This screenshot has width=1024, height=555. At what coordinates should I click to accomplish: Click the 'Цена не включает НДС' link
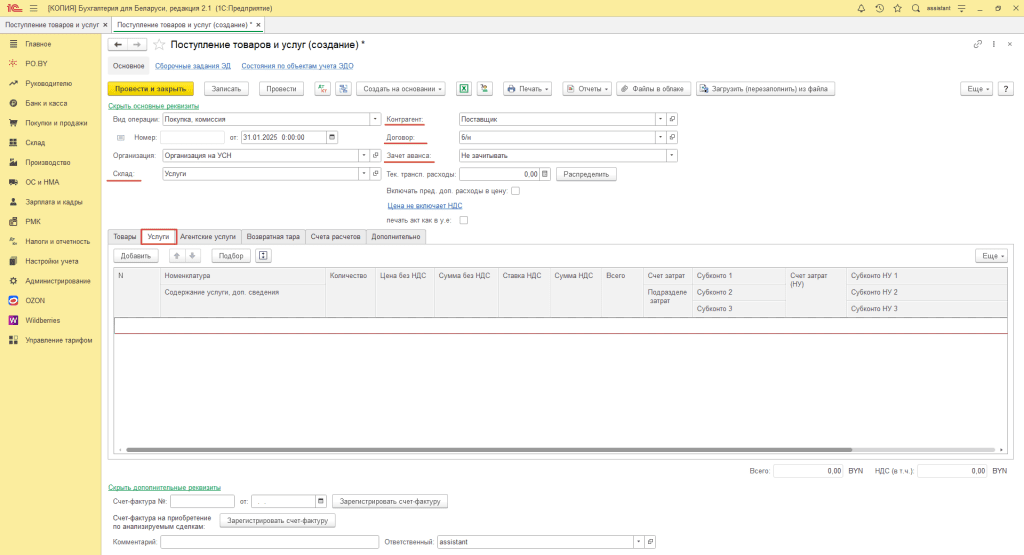pyautogui.click(x=424, y=205)
